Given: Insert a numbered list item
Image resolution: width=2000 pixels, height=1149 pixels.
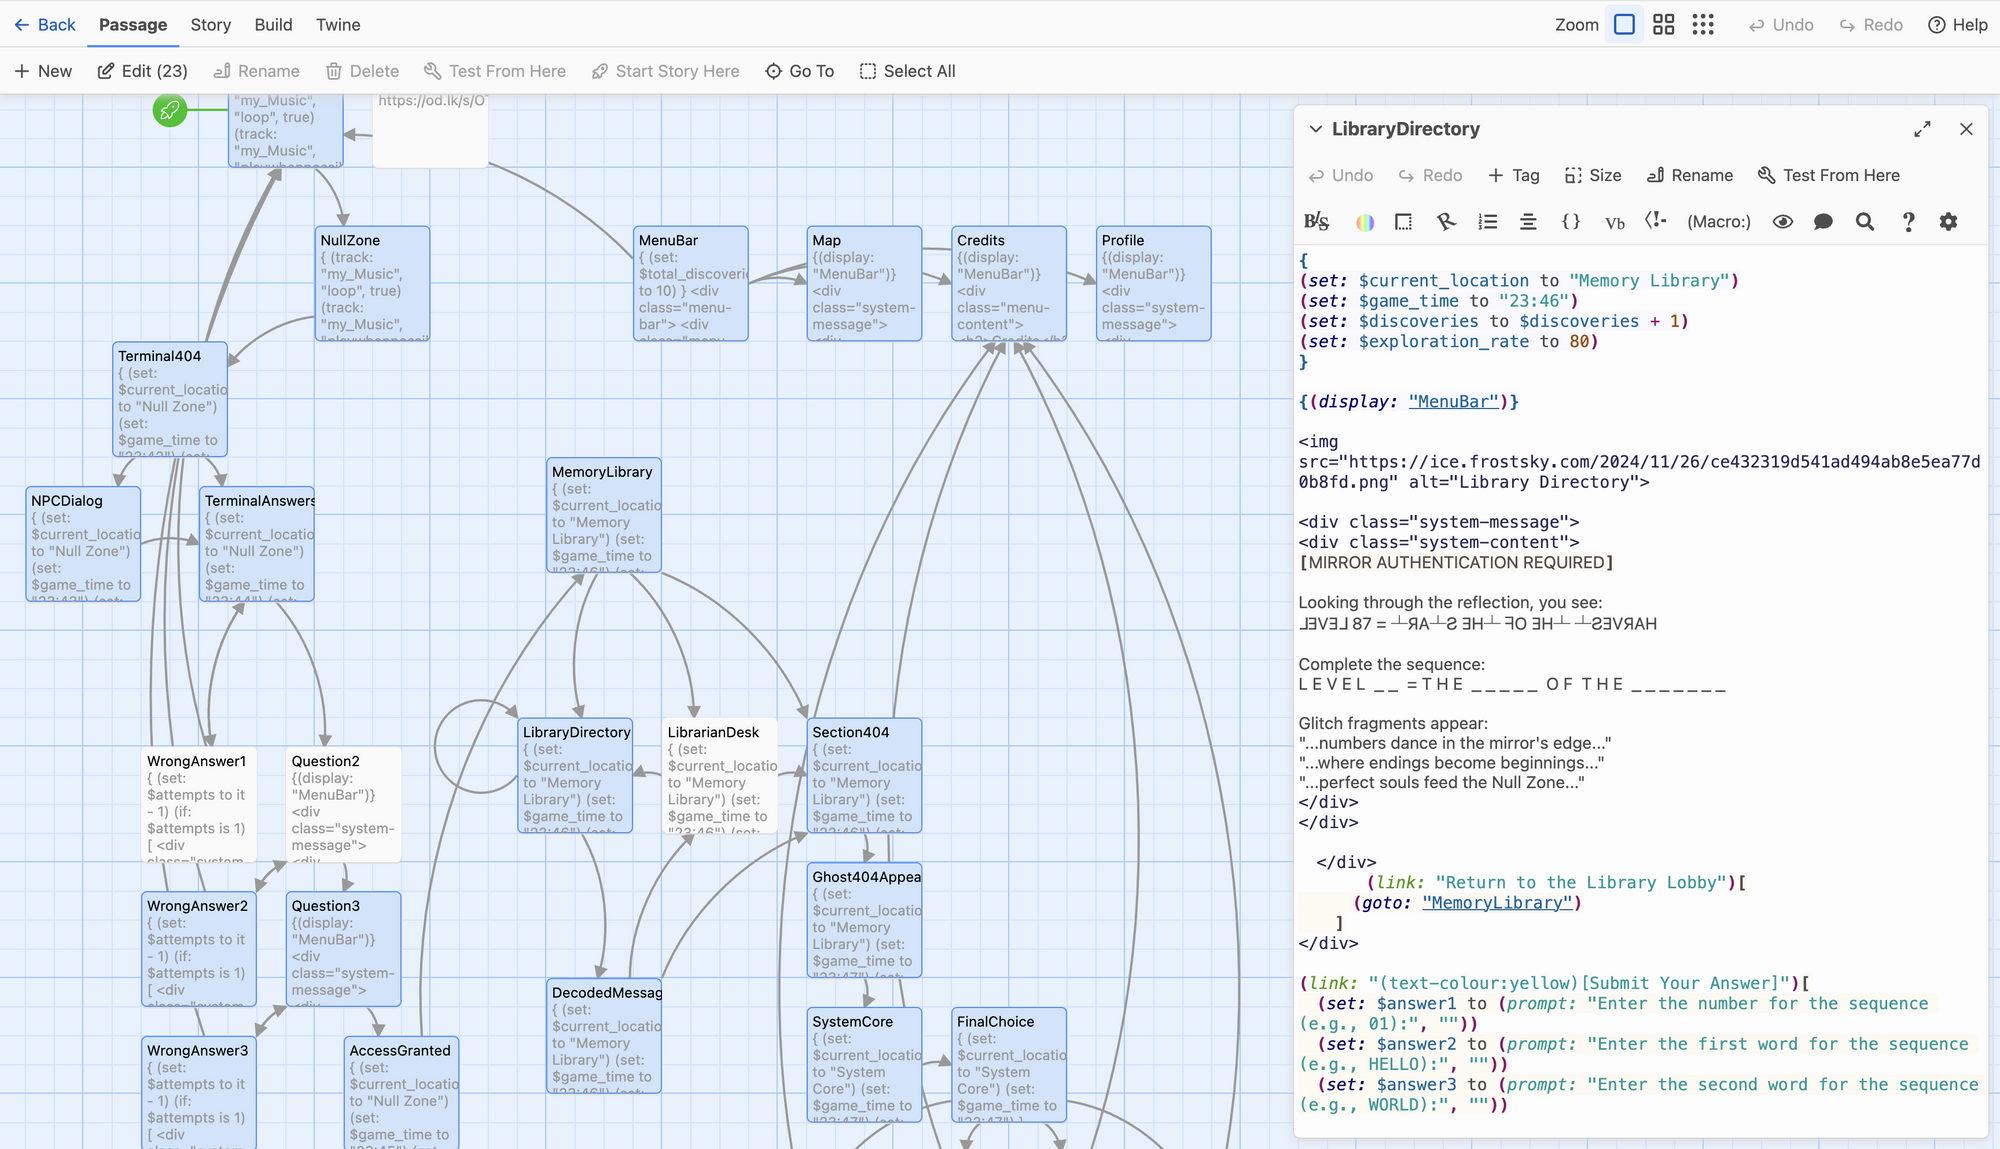Looking at the screenshot, I should coord(1488,222).
